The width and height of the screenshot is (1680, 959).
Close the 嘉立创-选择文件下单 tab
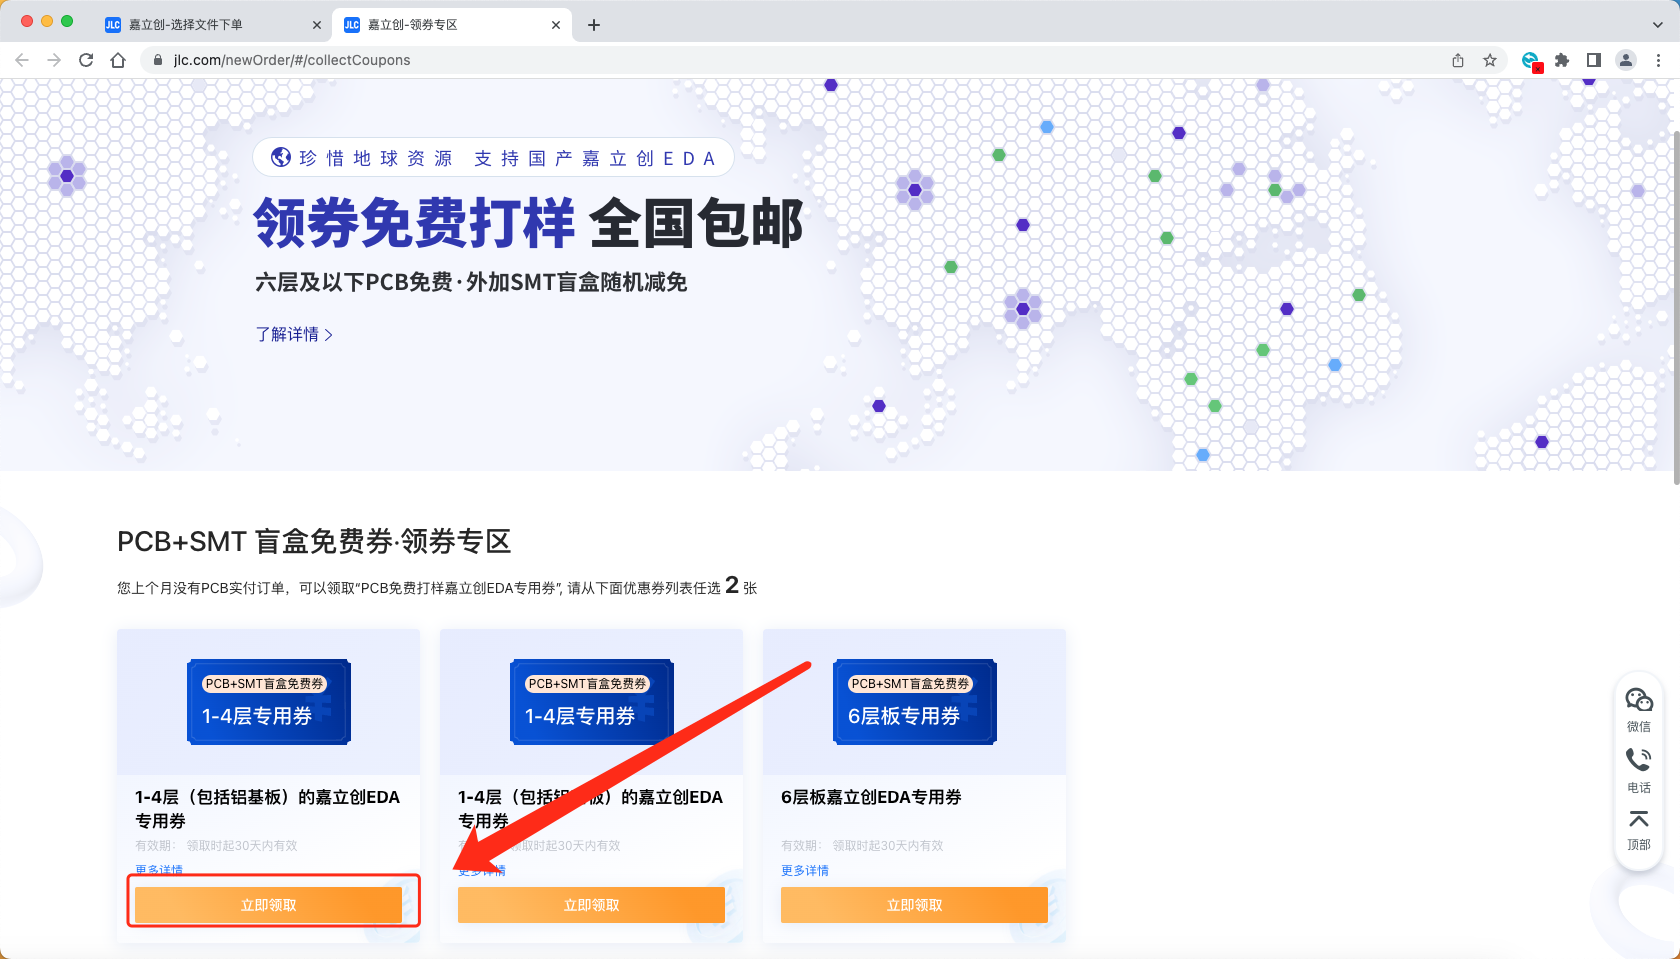pos(317,25)
